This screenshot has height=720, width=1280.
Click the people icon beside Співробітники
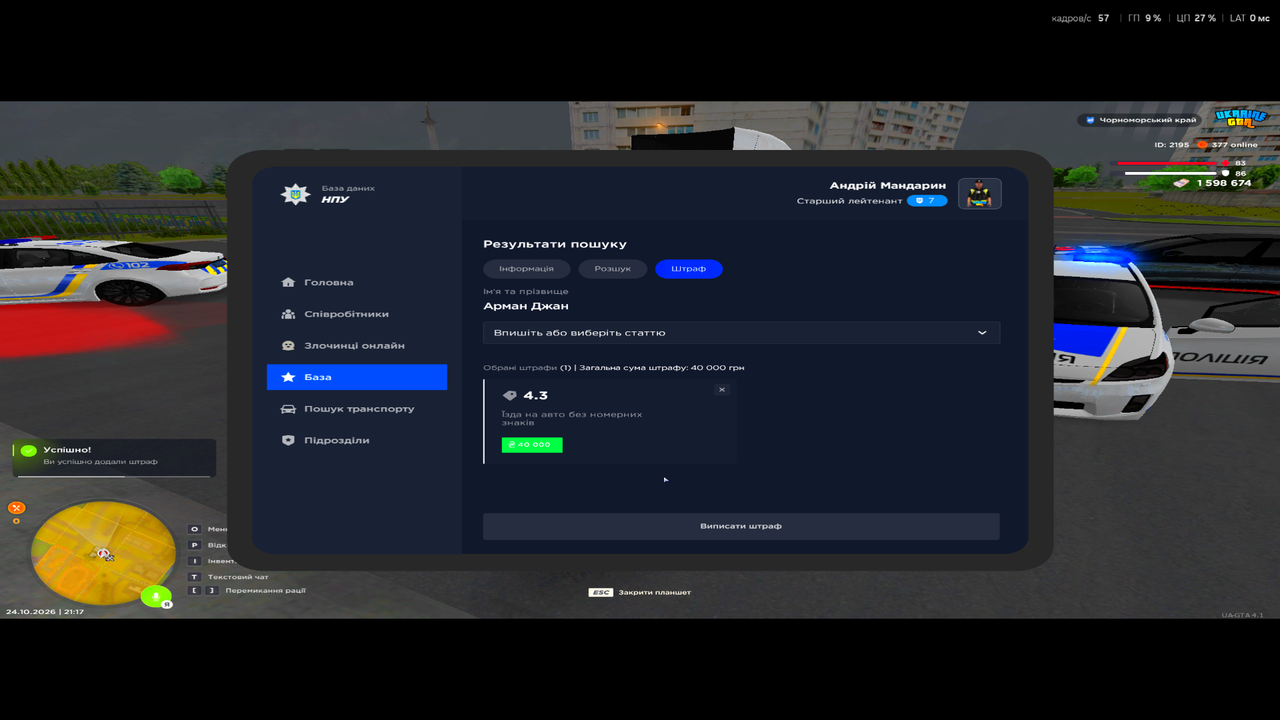click(x=288, y=314)
